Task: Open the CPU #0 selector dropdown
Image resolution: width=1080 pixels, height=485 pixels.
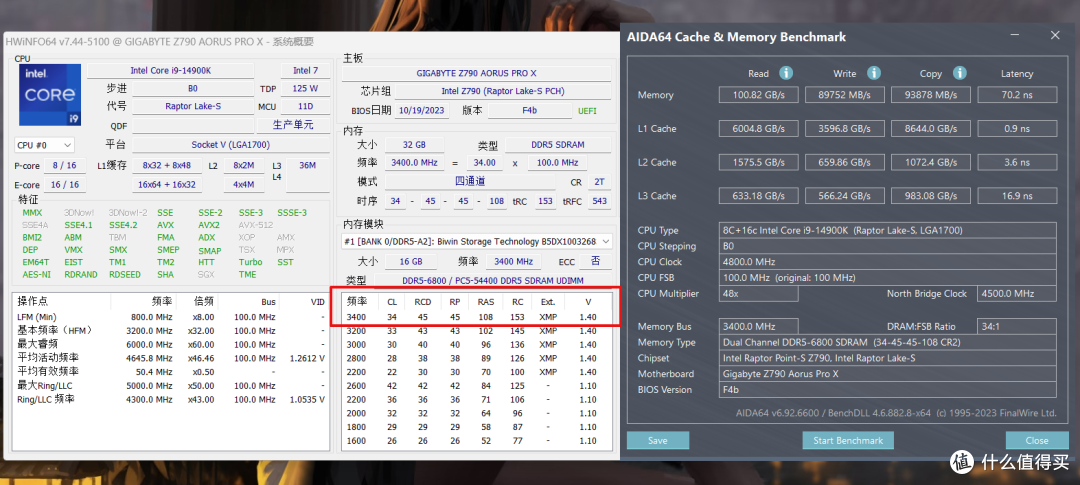Action: tap(44, 145)
